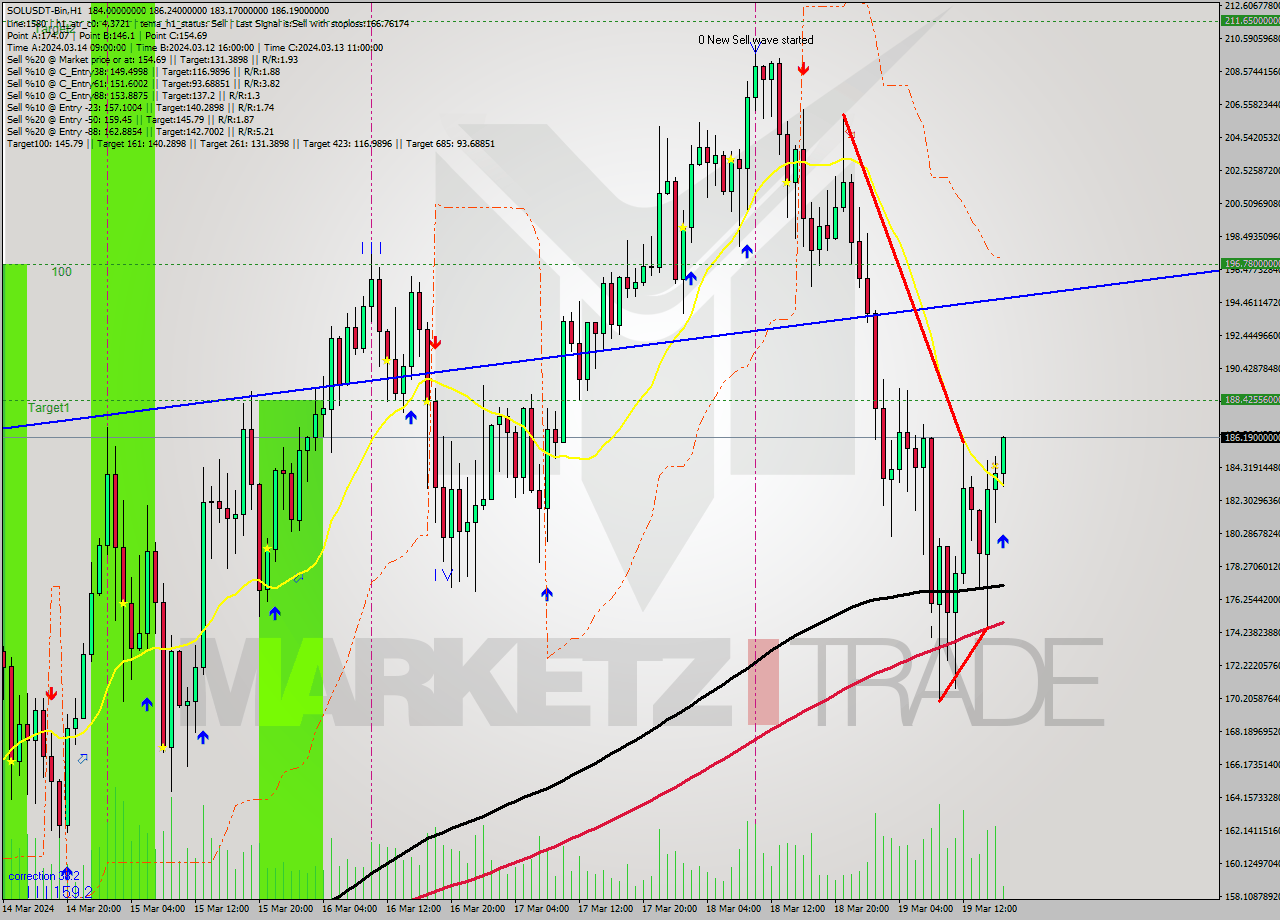Click the '15 Mar 20:00' time axis label
This screenshot has height=920, width=1280.
287,909
